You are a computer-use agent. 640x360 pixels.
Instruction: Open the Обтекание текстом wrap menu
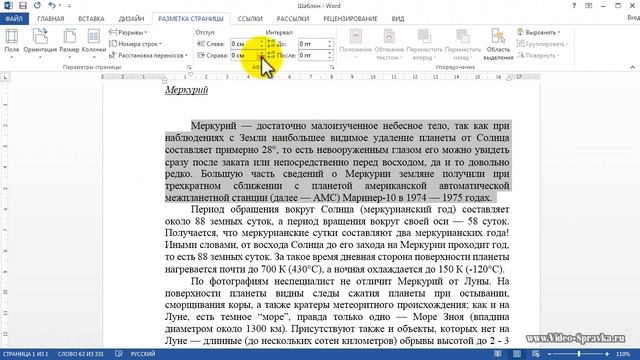pos(389,44)
